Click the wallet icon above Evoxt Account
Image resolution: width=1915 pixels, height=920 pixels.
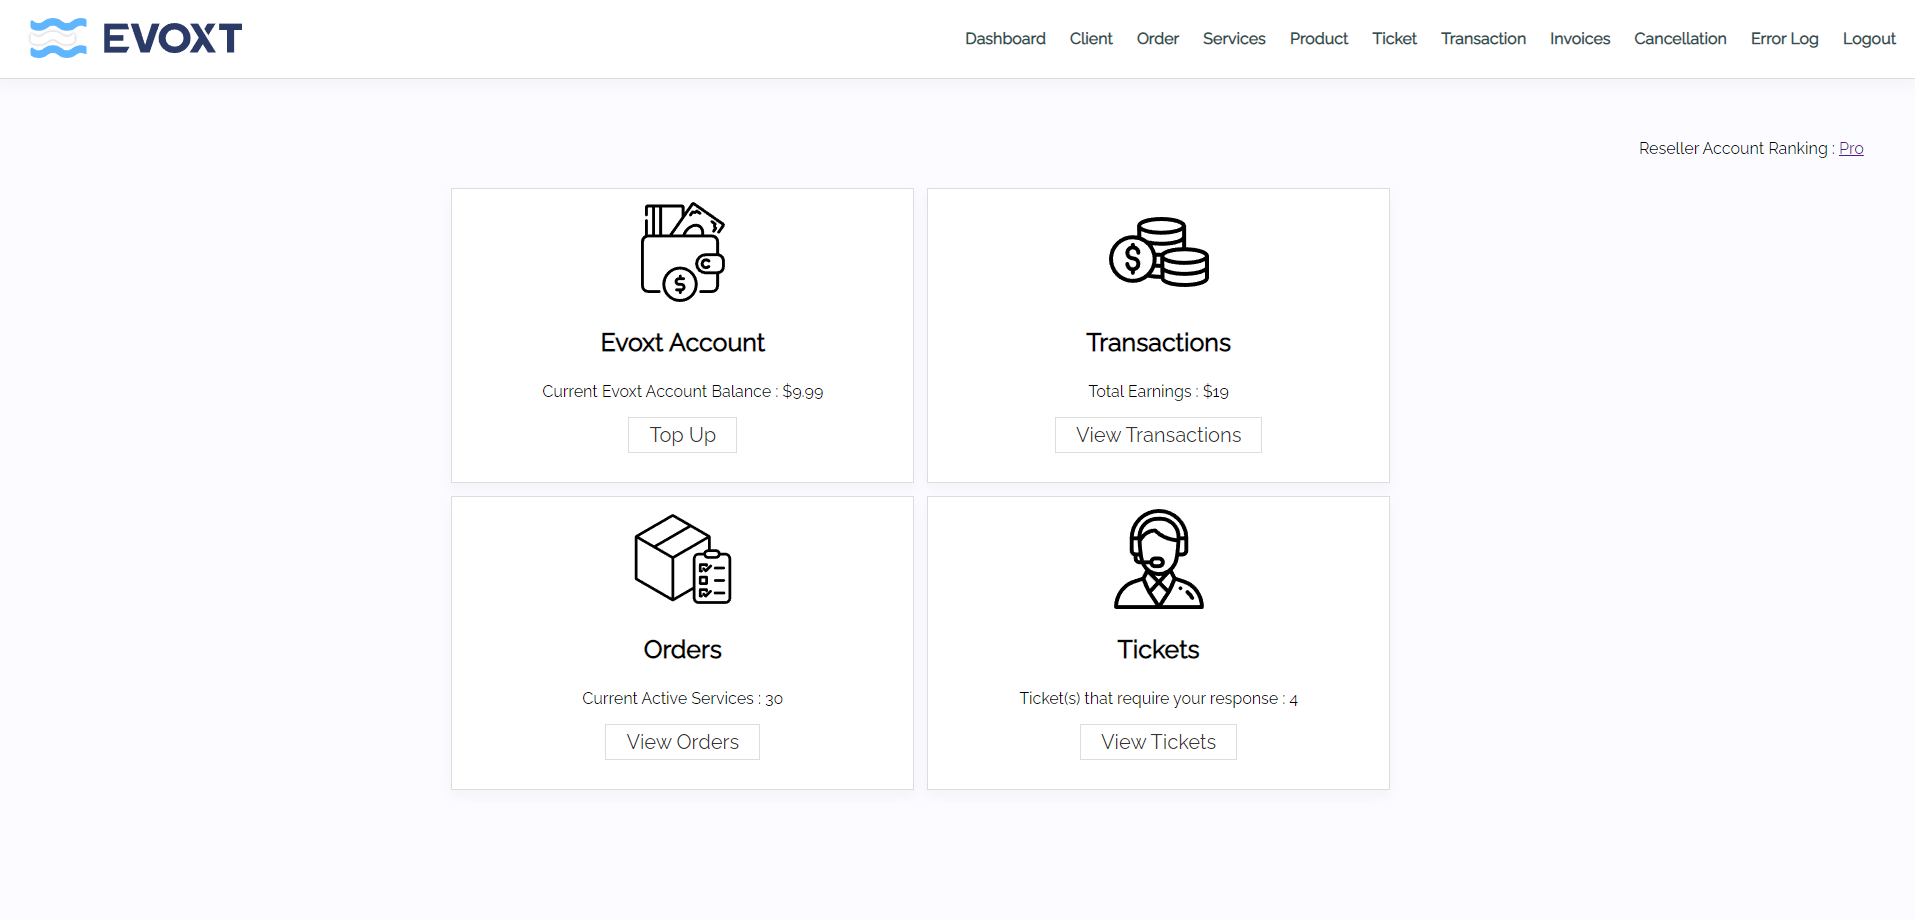[x=682, y=252]
